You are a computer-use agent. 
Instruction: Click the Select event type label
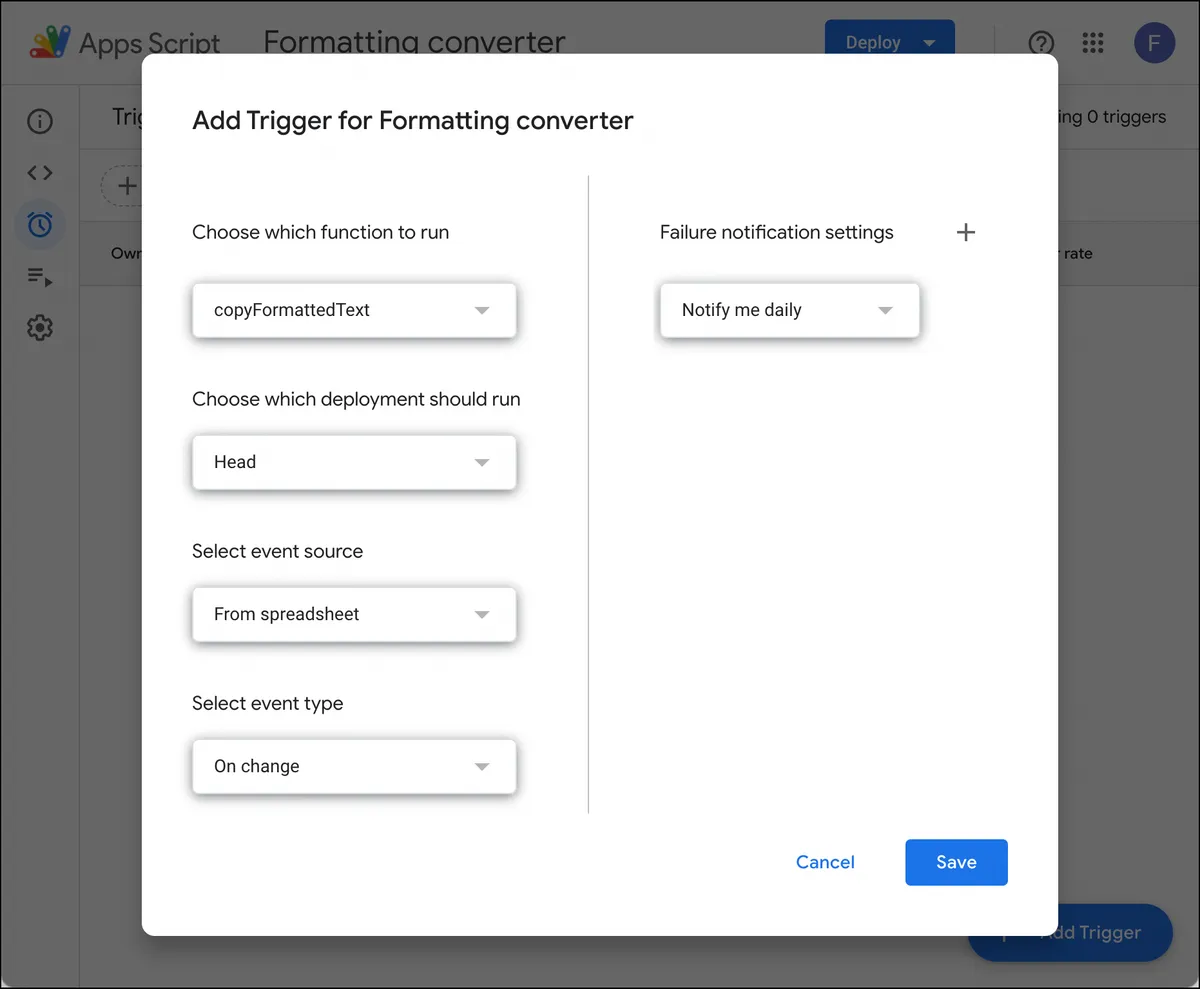point(268,703)
